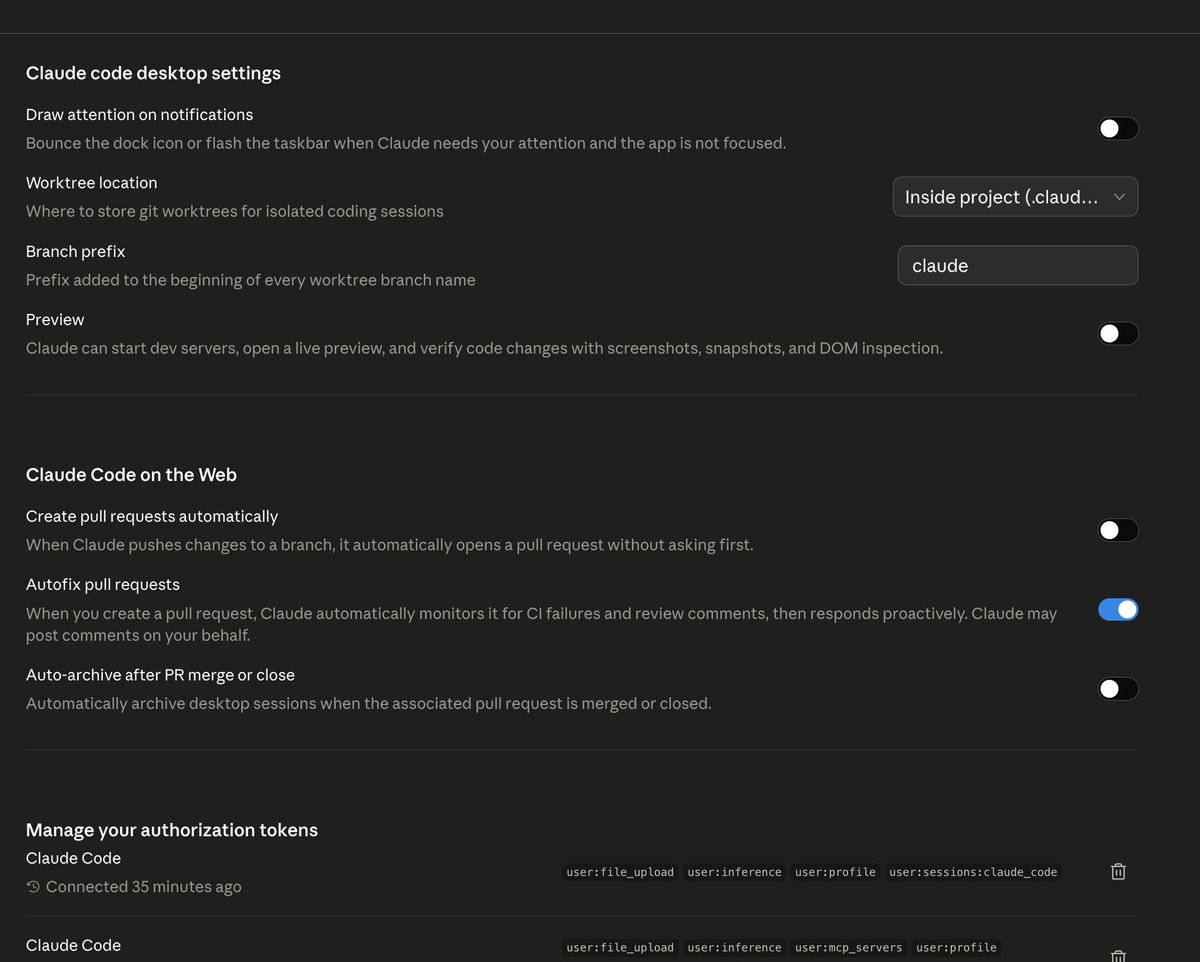Toggle Draw attention on notifications switch

[x=1118, y=128]
